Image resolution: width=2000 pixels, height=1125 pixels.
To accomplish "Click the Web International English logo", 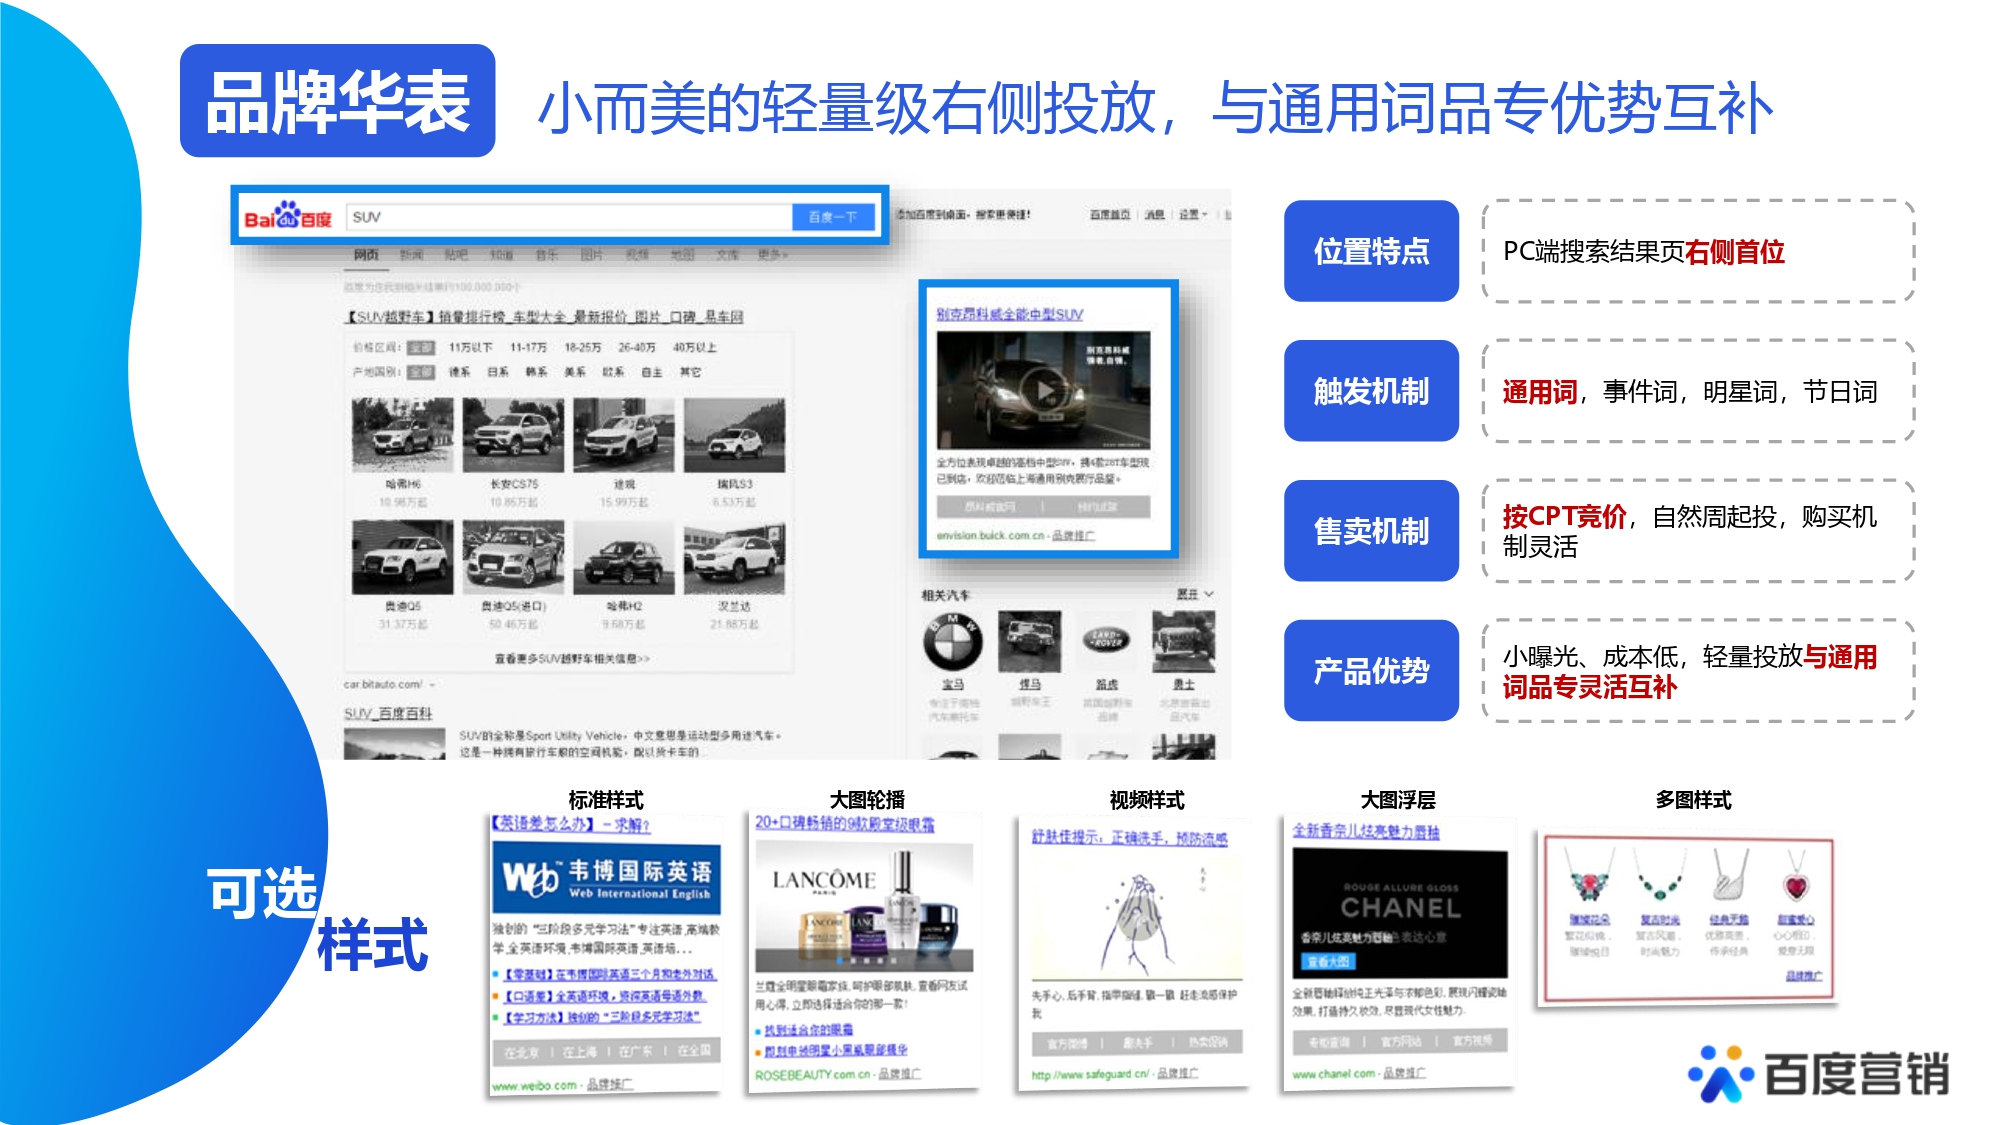I will [x=606, y=878].
